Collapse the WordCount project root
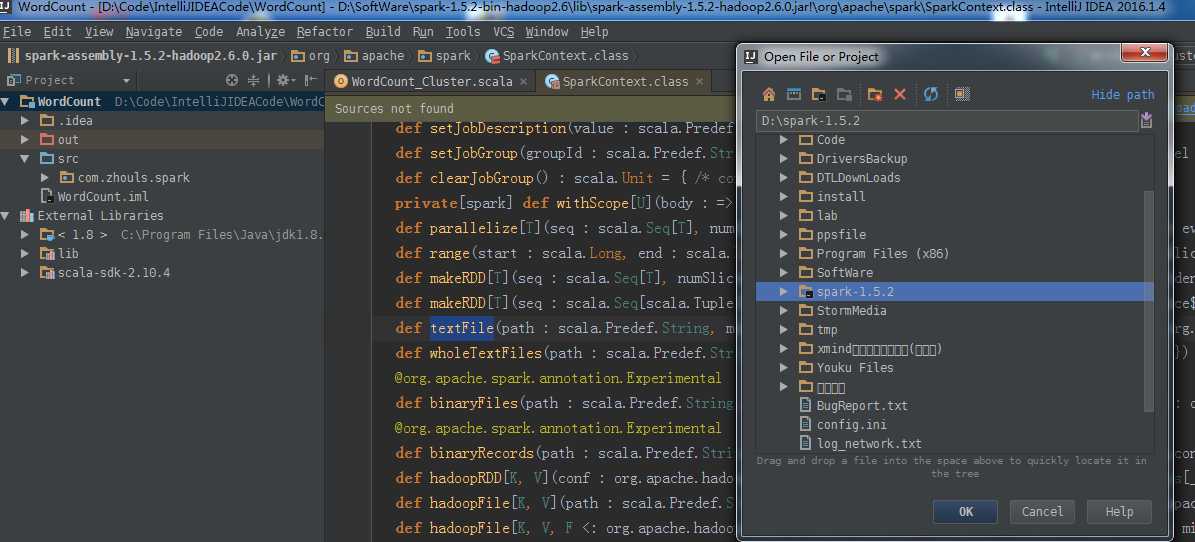1195x542 pixels. (6, 101)
